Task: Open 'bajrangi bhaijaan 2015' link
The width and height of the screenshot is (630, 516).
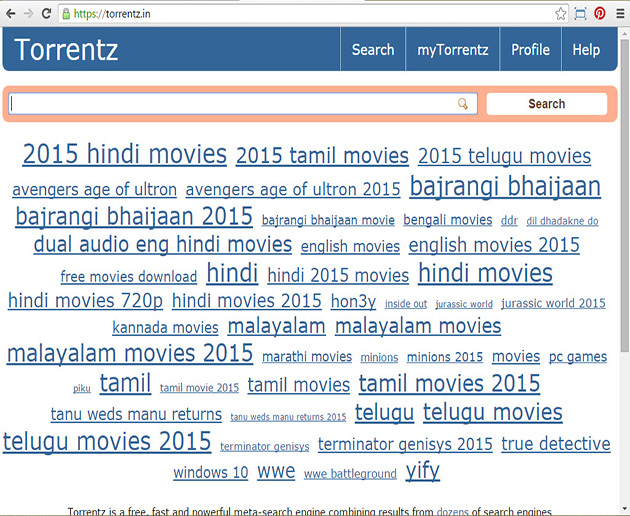Action: point(134,217)
